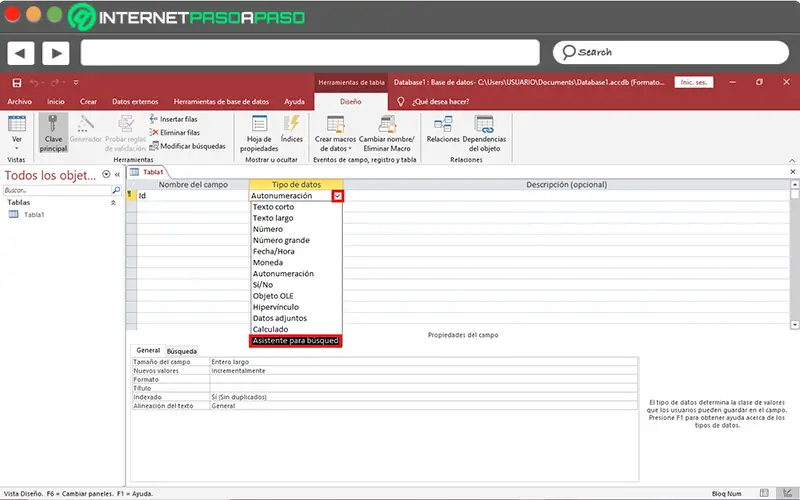
Task: Choose Calculado data type
Action: point(270,330)
